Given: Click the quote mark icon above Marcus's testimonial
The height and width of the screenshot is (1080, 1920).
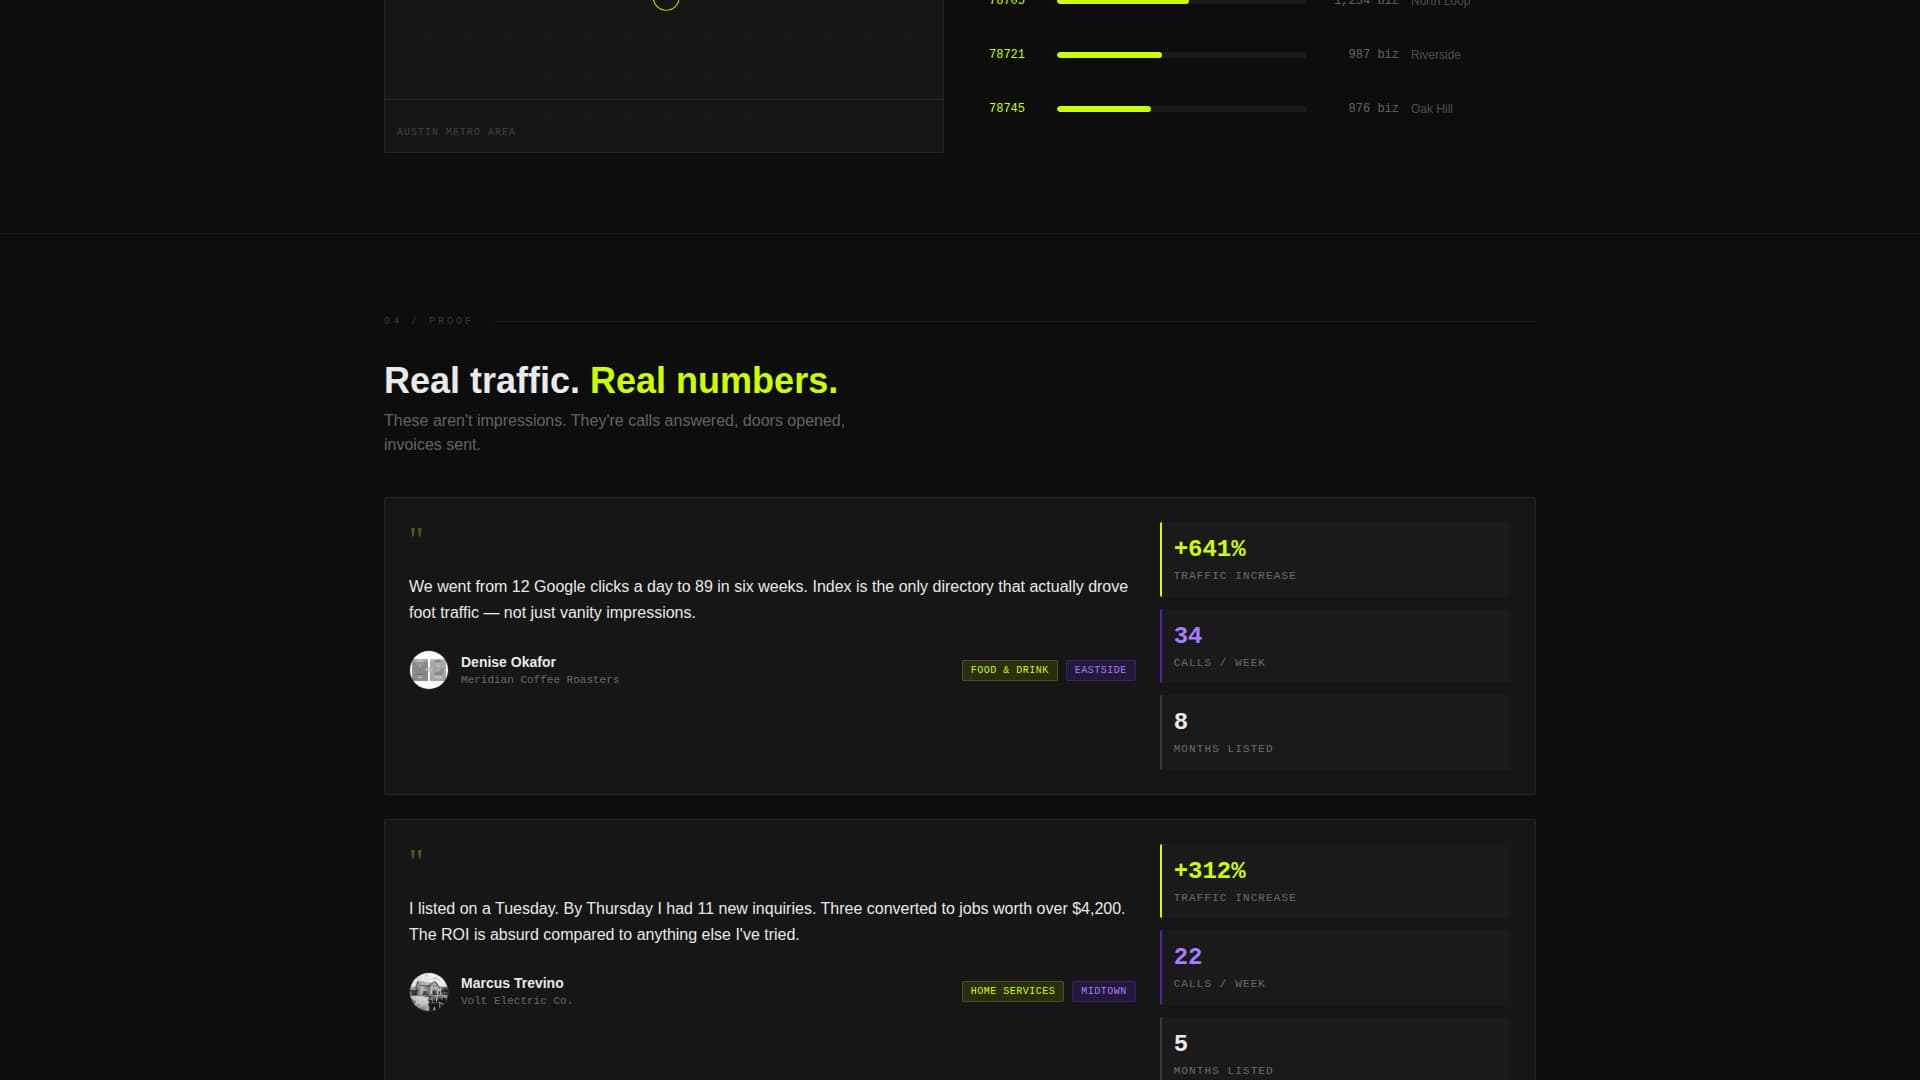Looking at the screenshot, I should (416, 855).
